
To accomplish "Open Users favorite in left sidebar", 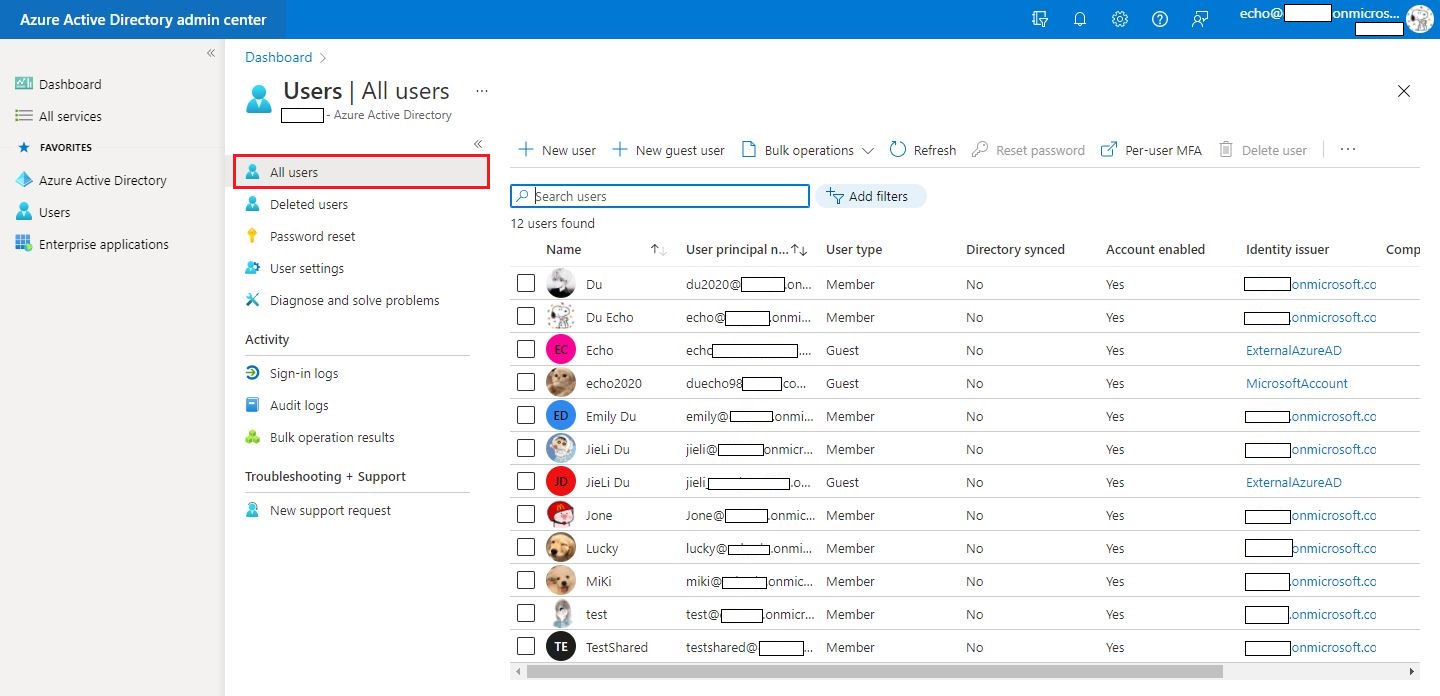I will click(42, 212).
